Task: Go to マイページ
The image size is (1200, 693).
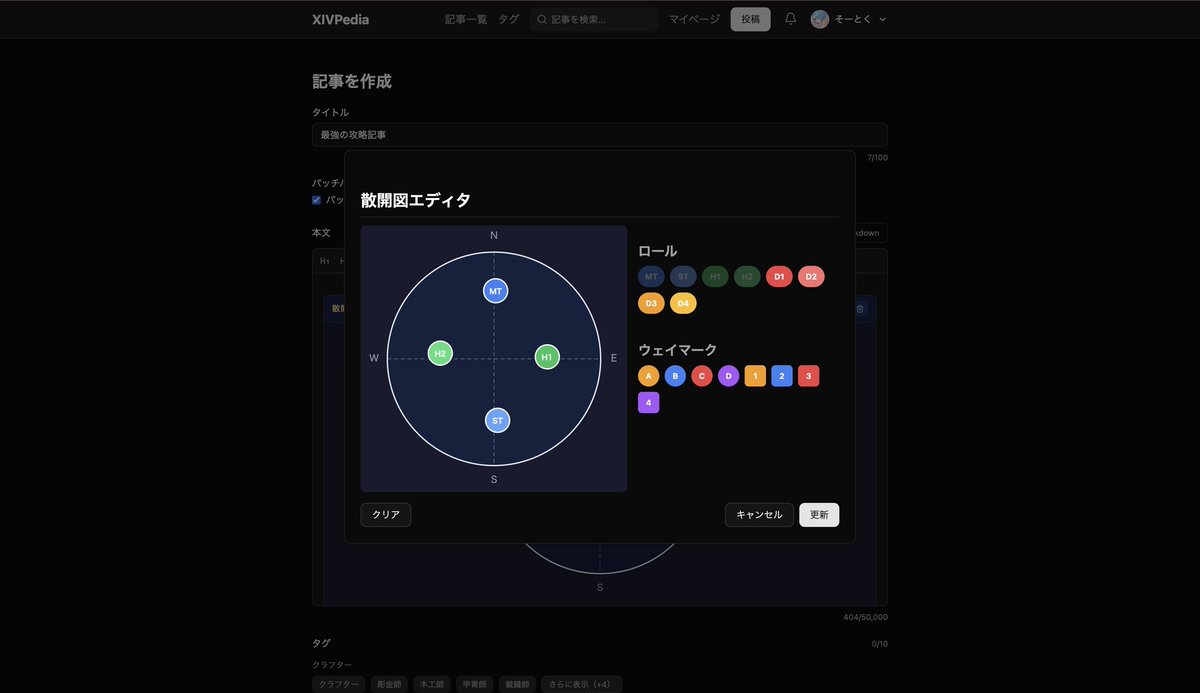Action: 694,19
